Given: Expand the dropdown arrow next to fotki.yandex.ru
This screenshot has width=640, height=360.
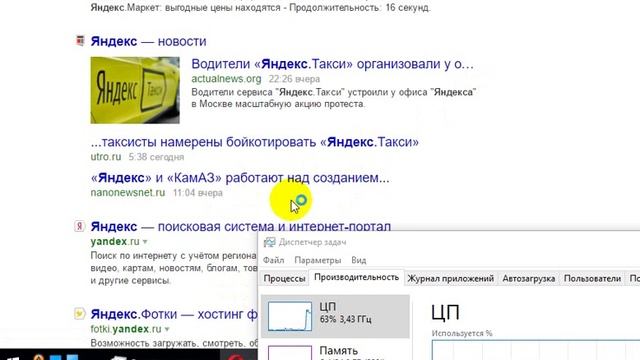Looking at the screenshot, I should [x=167, y=329].
